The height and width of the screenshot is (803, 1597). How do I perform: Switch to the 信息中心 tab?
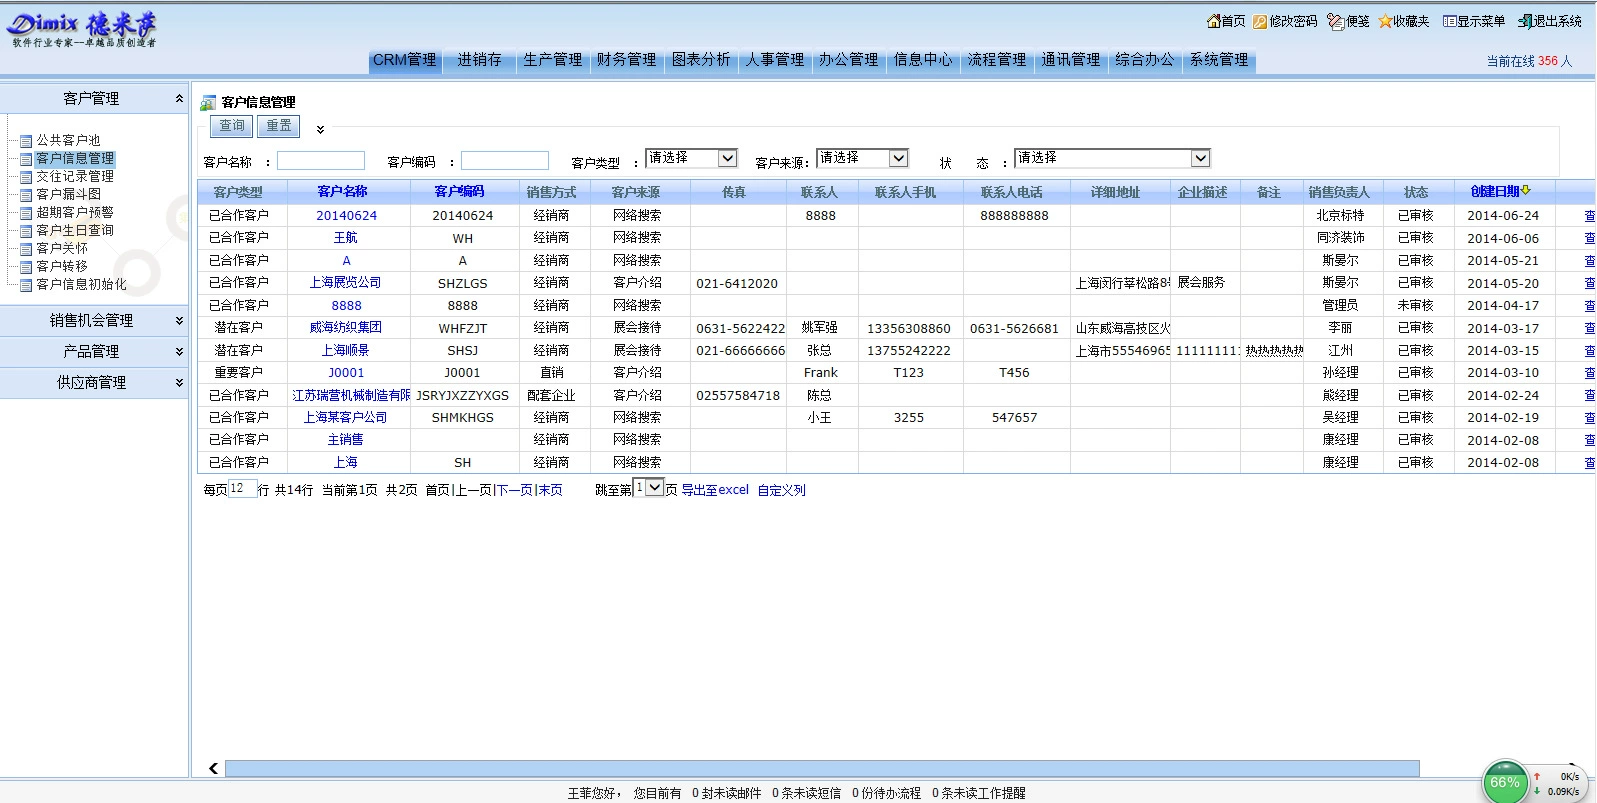923,60
